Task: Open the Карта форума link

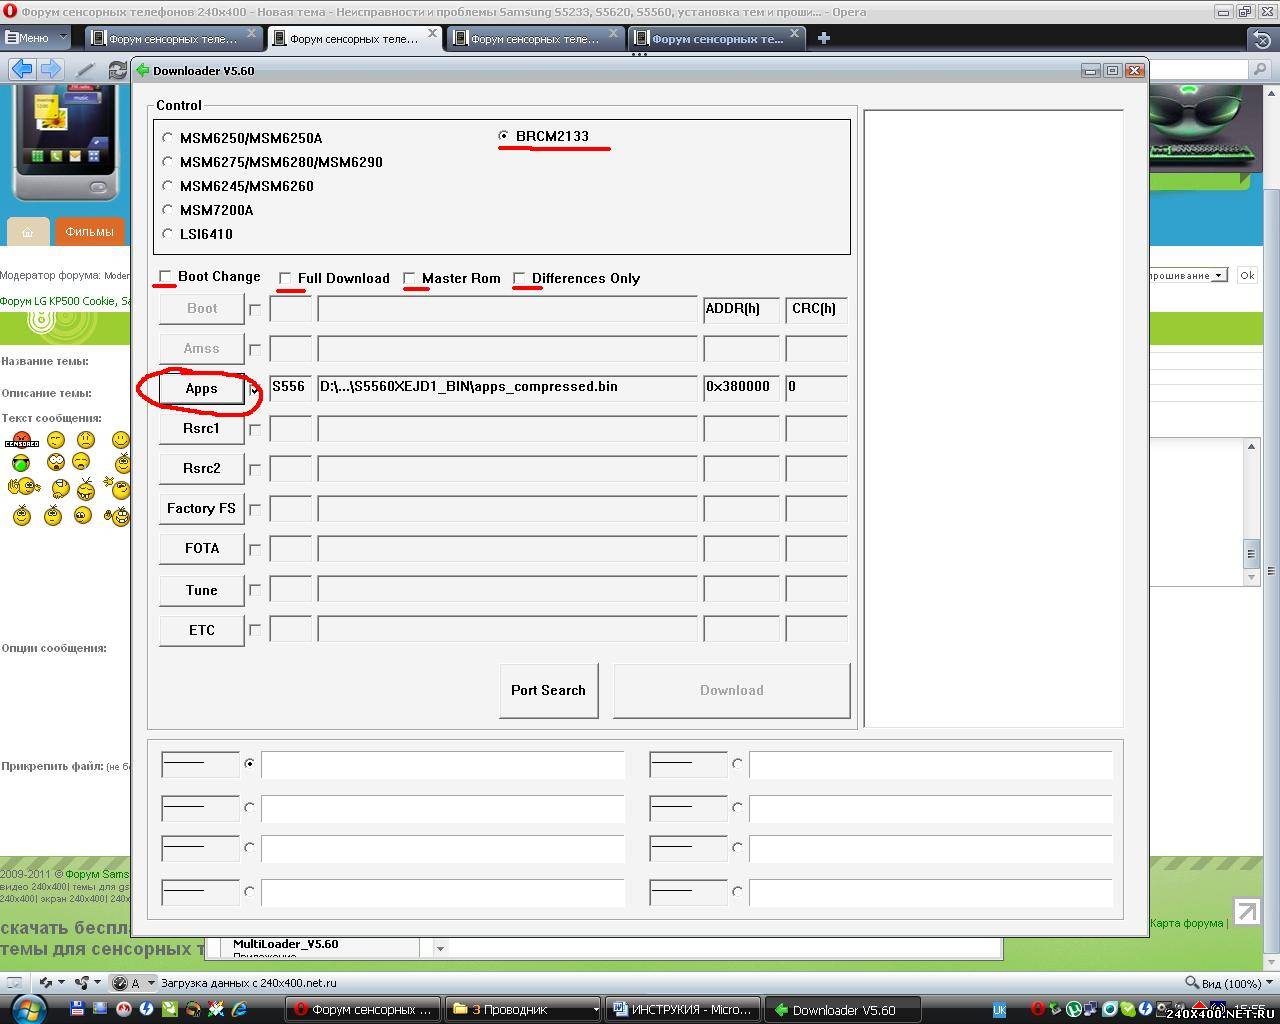Action: (1186, 923)
